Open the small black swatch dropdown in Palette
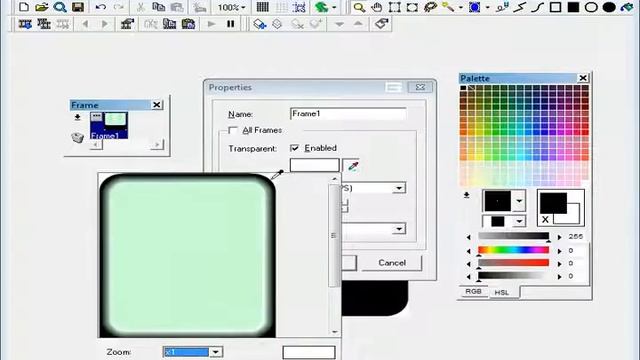 click(519, 221)
